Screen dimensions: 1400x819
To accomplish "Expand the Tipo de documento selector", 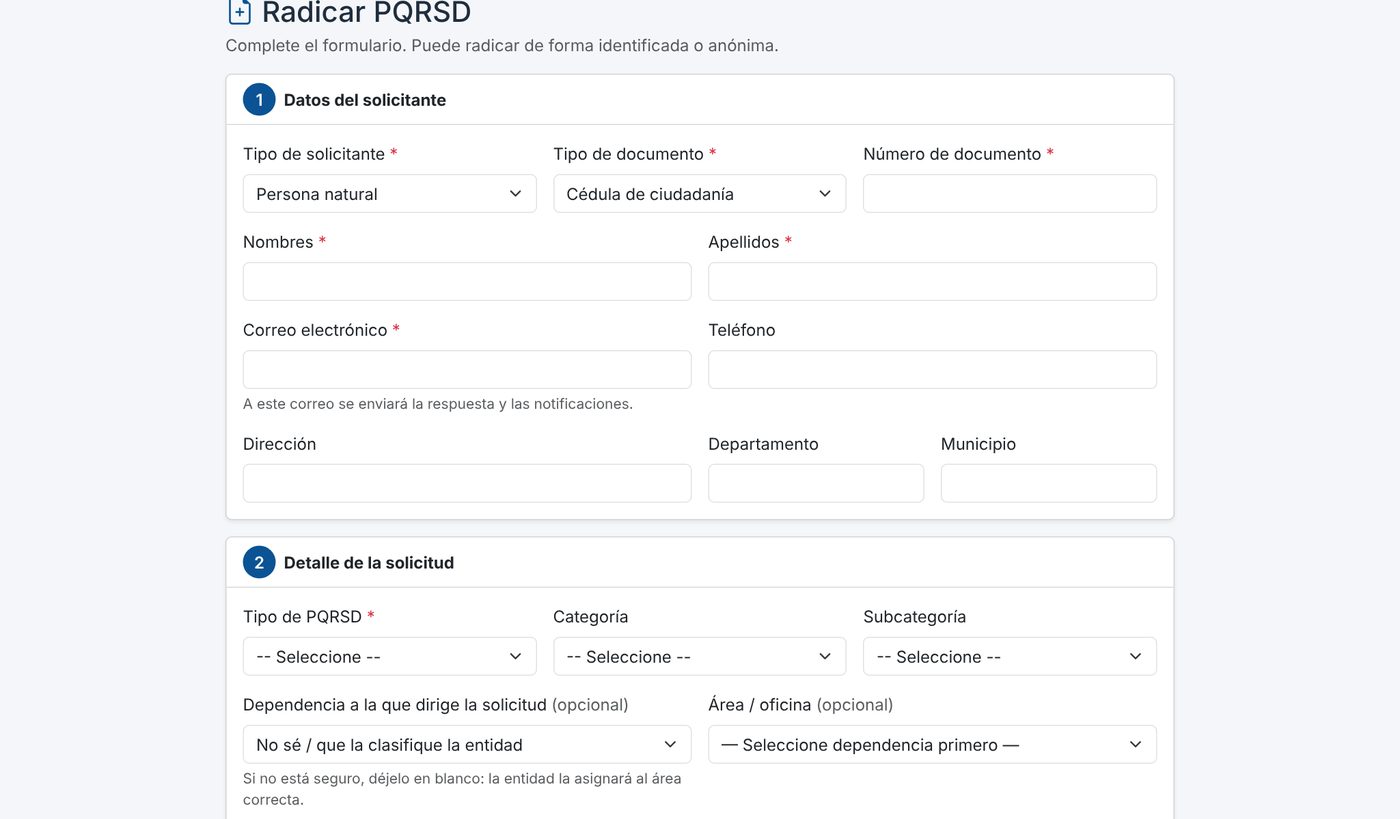I will pos(700,194).
